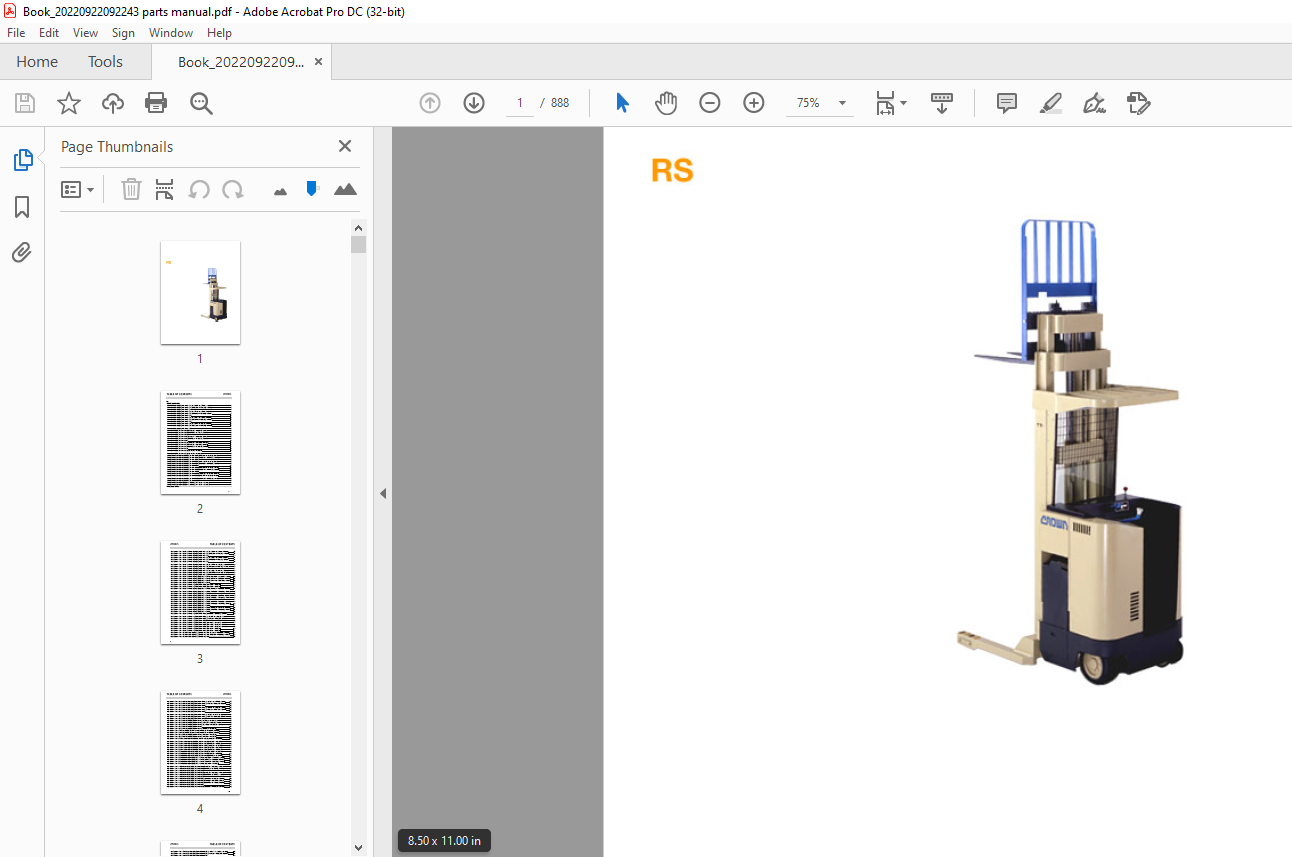Click thumbnails scrollbar up arrow
The height and width of the screenshot is (857, 1292).
pos(359,227)
